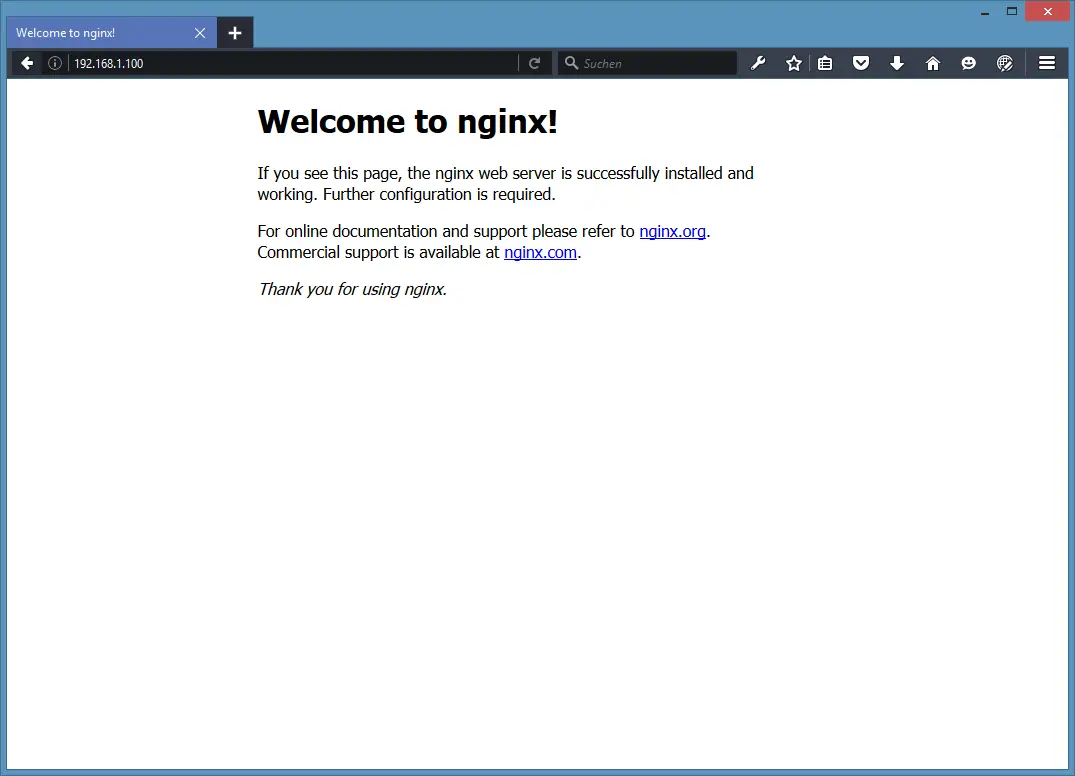Click the globe with pencil icon
The width and height of the screenshot is (1075, 776).
click(x=1005, y=63)
